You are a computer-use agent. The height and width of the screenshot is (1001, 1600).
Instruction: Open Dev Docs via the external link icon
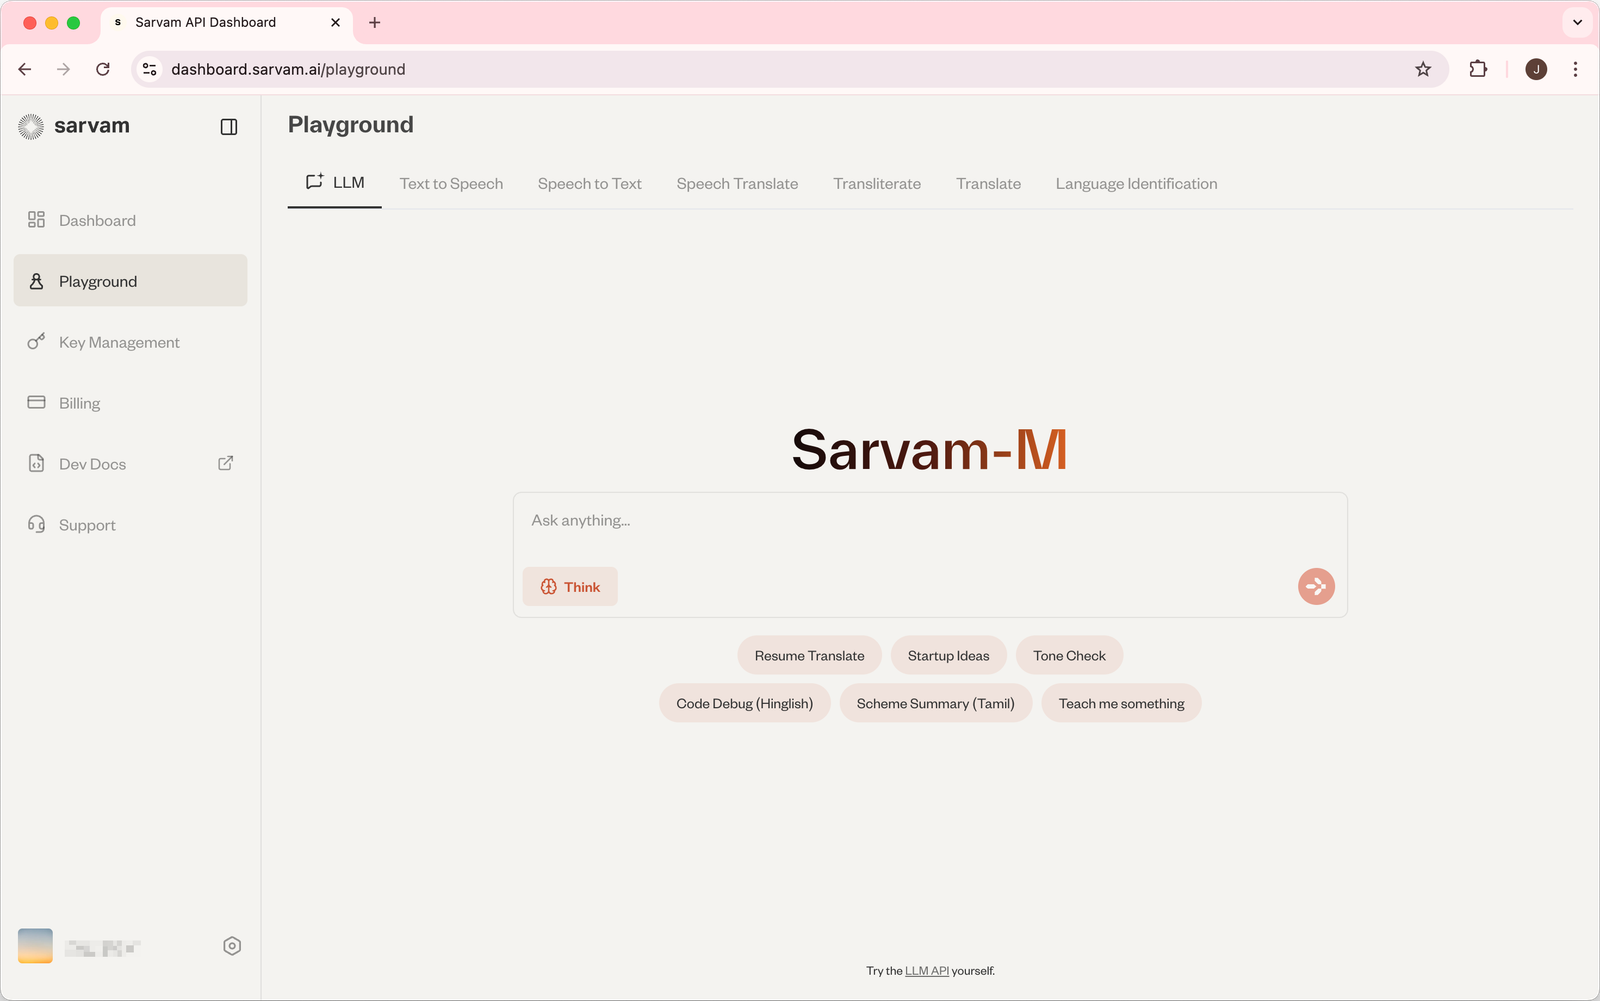tap(225, 463)
